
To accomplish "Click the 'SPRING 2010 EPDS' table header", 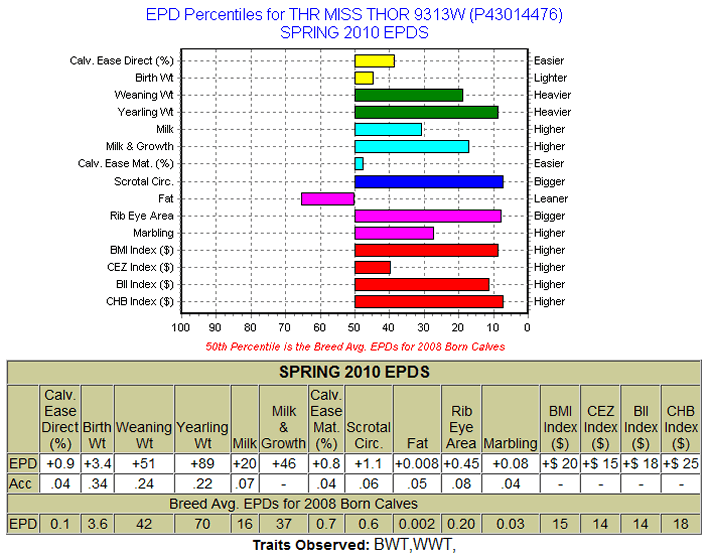I will pyautogui.click(x=354, y=372).
